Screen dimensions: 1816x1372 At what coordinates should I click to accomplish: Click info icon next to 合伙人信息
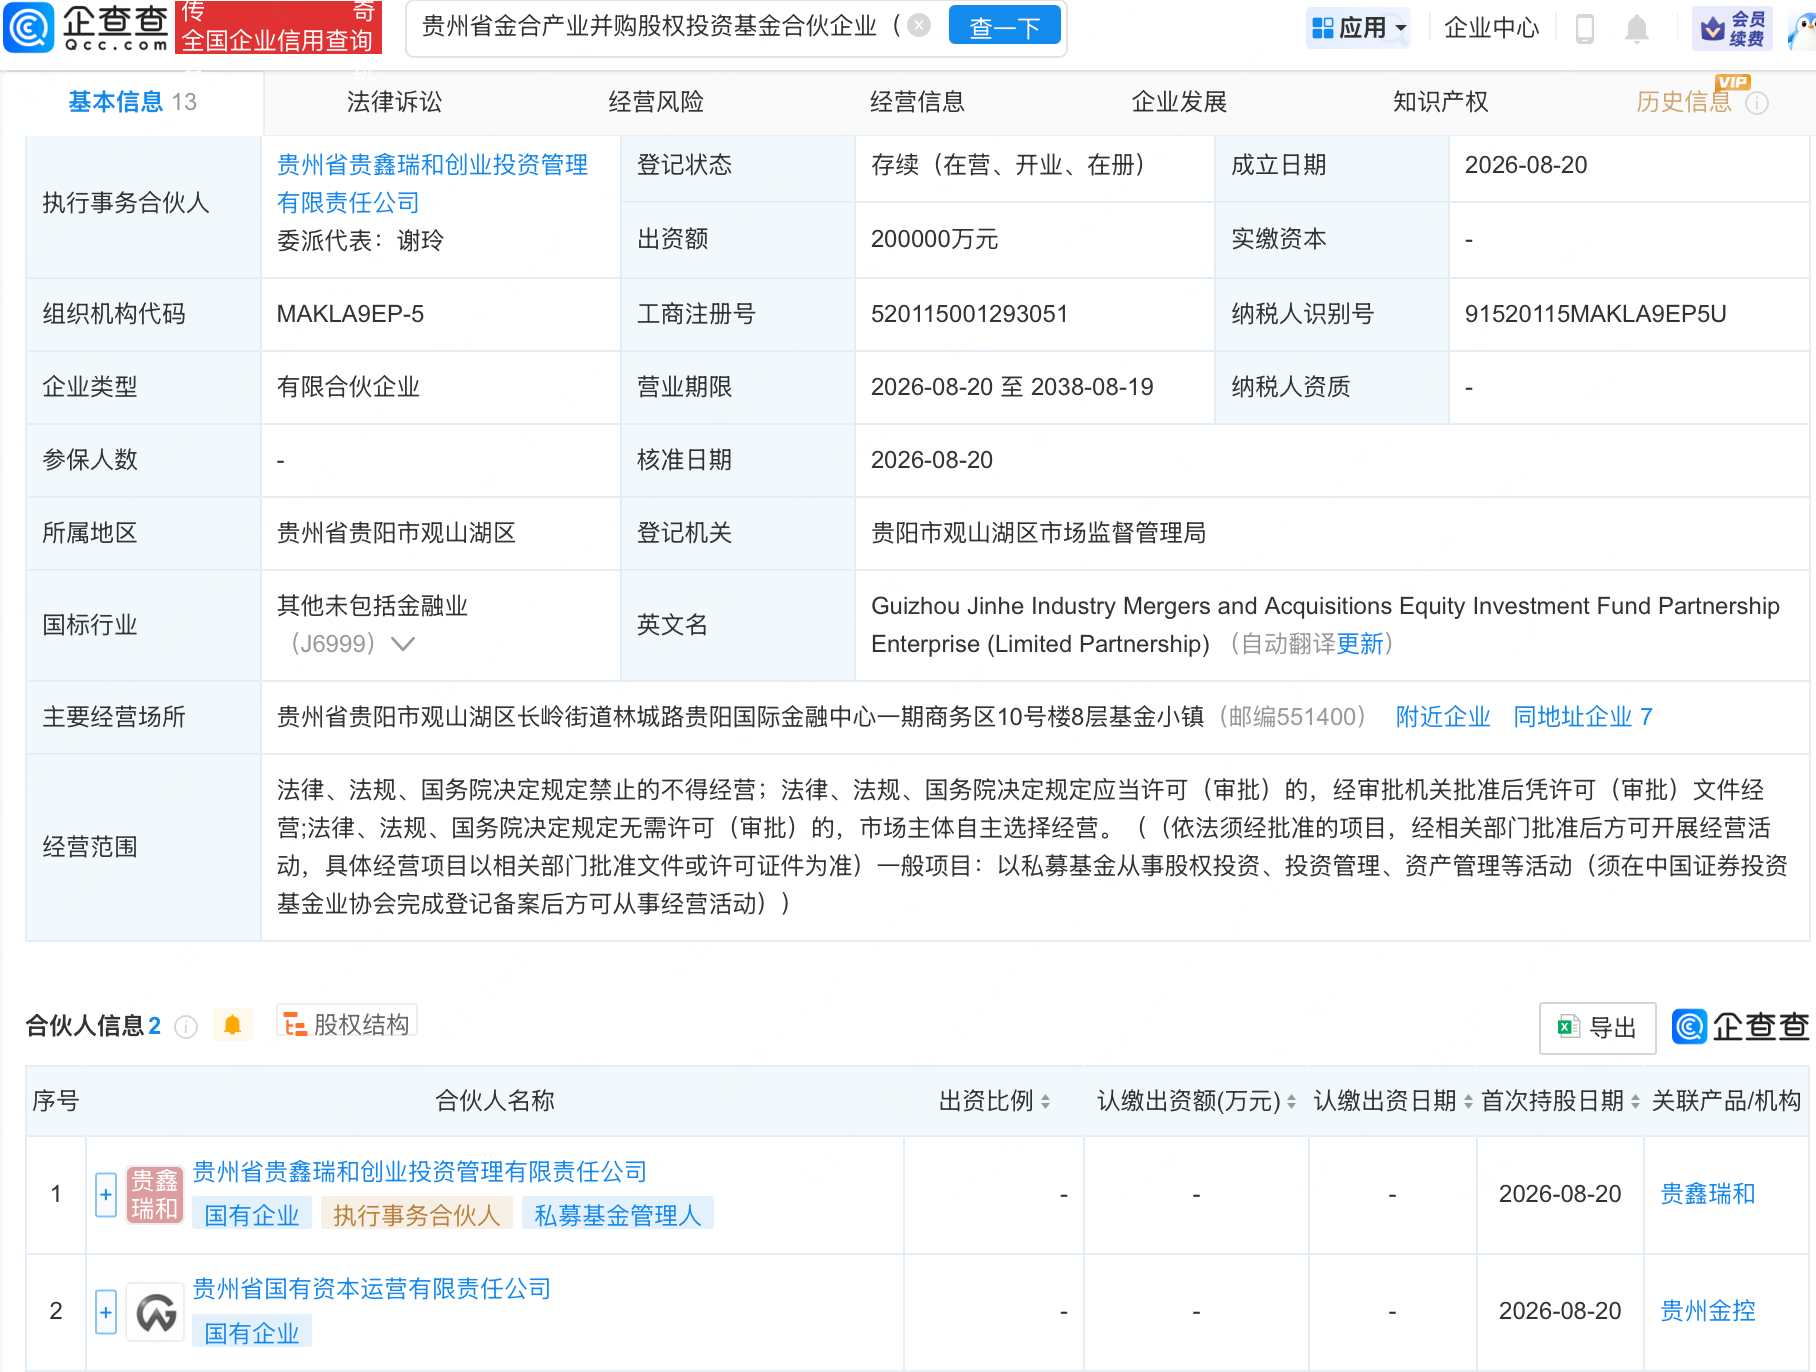(186, 1027)
